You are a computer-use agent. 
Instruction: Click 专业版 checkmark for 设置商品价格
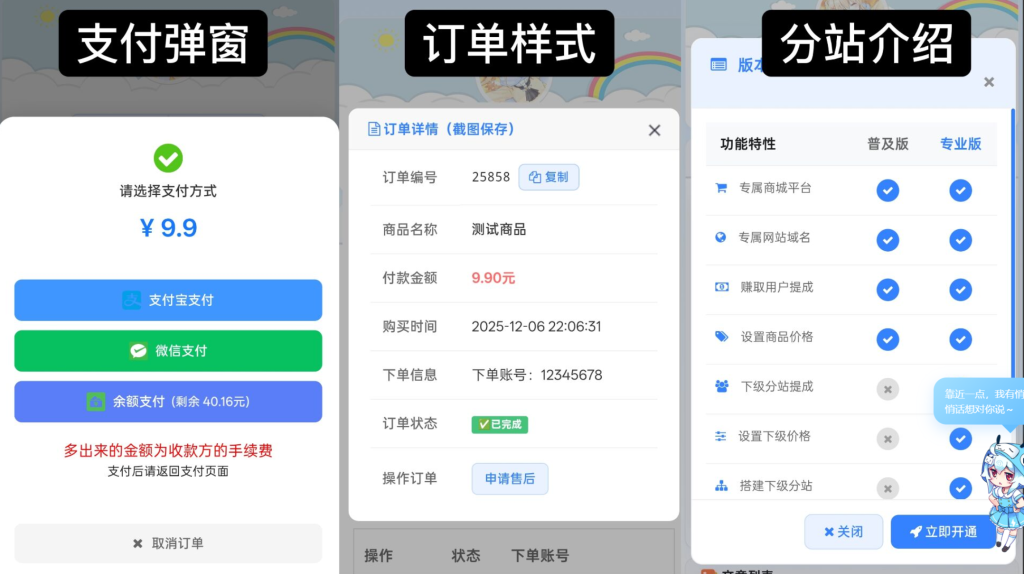click(960, 339)
